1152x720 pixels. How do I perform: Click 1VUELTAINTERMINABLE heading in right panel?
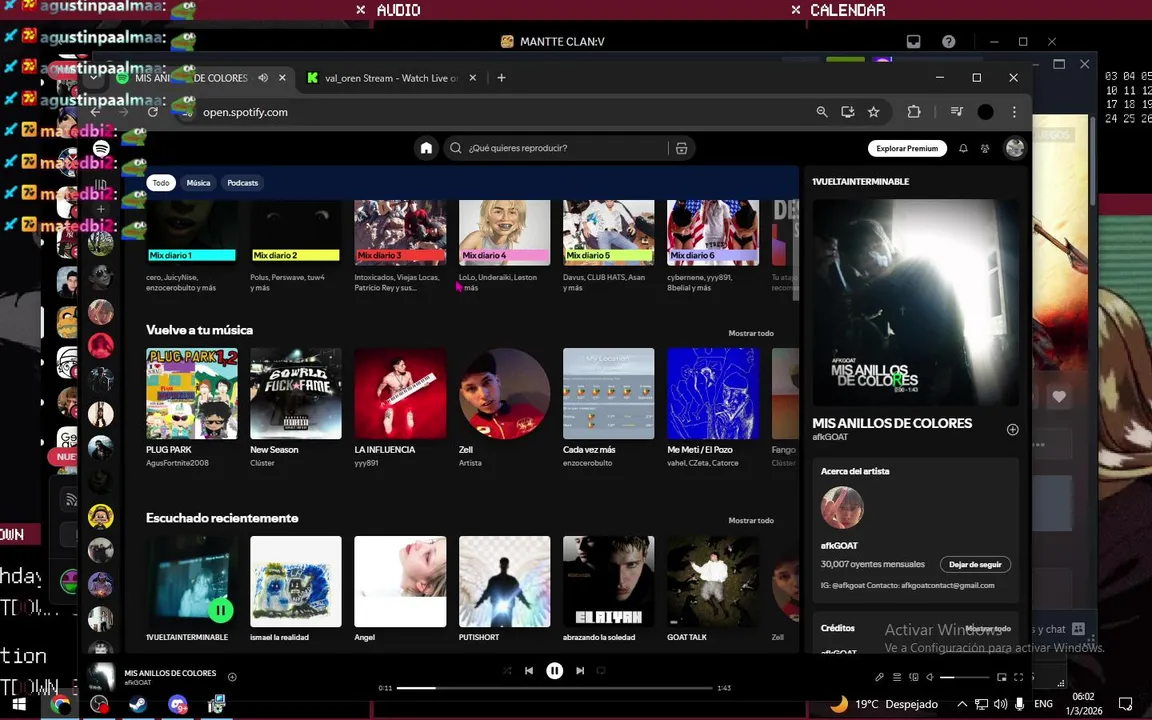coord(860,181)
